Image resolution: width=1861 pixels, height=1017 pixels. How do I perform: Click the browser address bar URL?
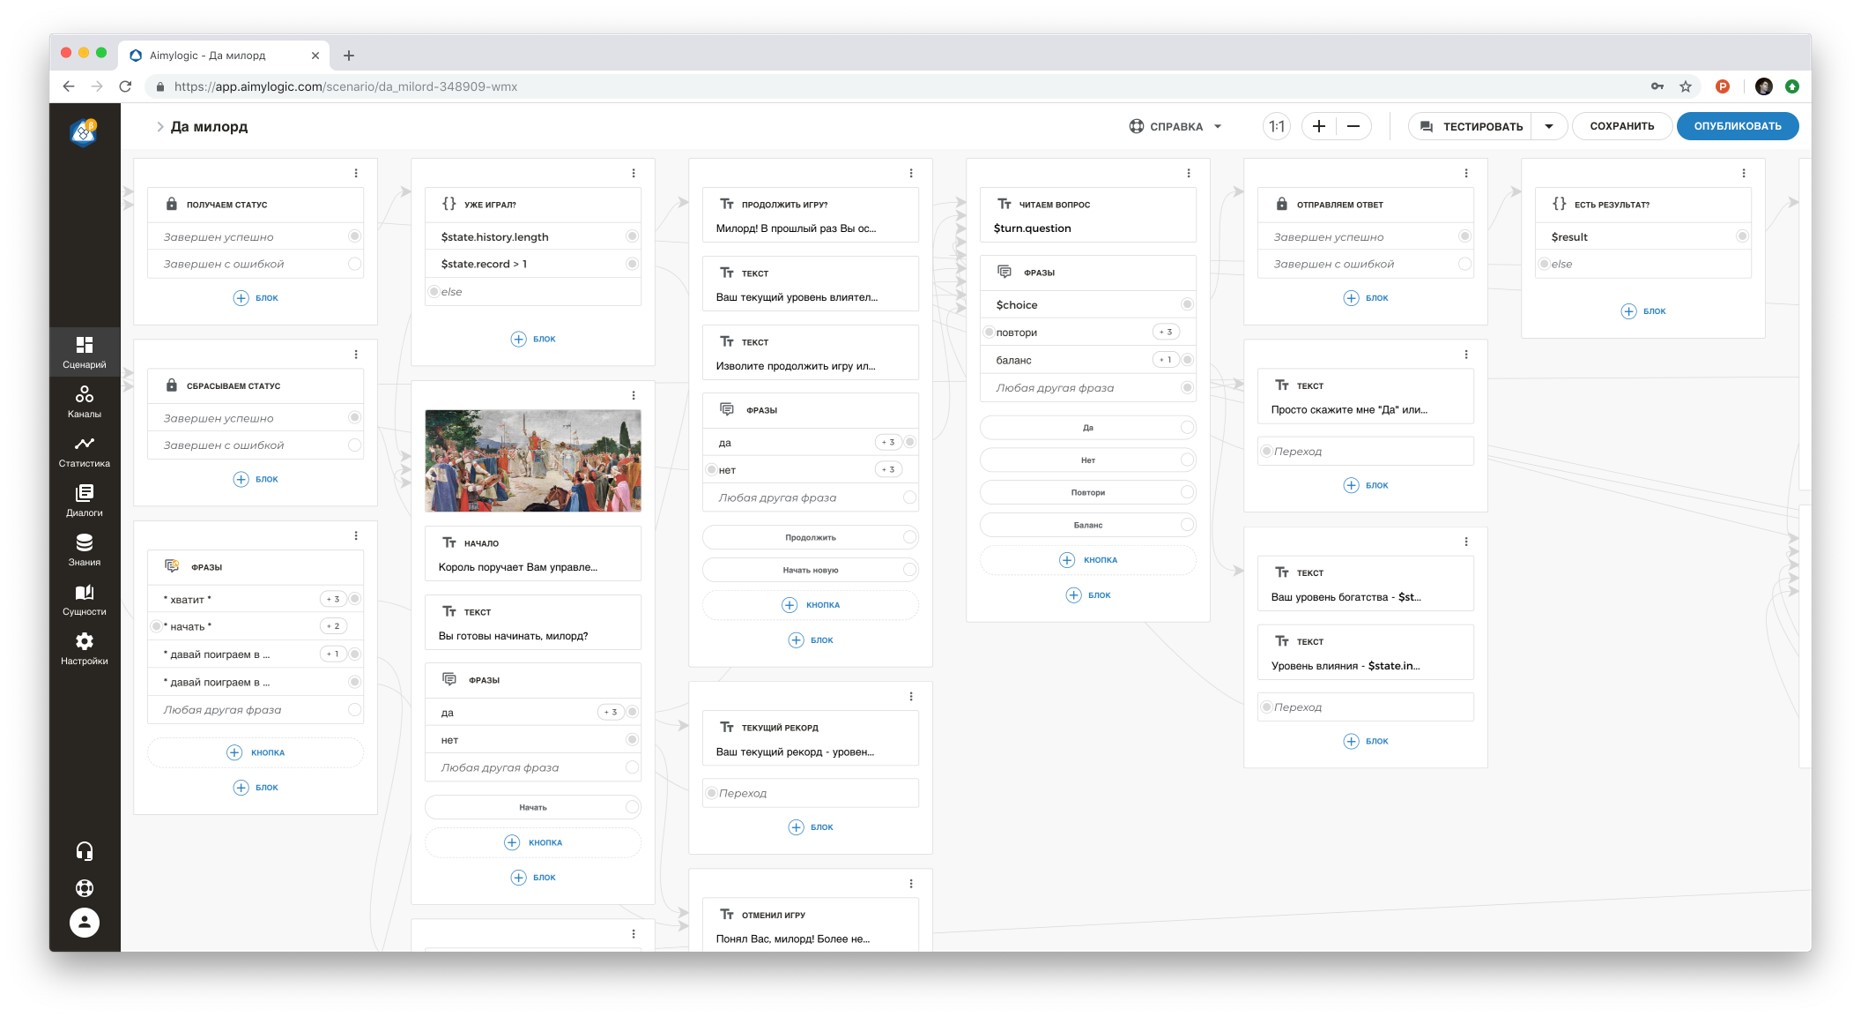coord(345,87)
